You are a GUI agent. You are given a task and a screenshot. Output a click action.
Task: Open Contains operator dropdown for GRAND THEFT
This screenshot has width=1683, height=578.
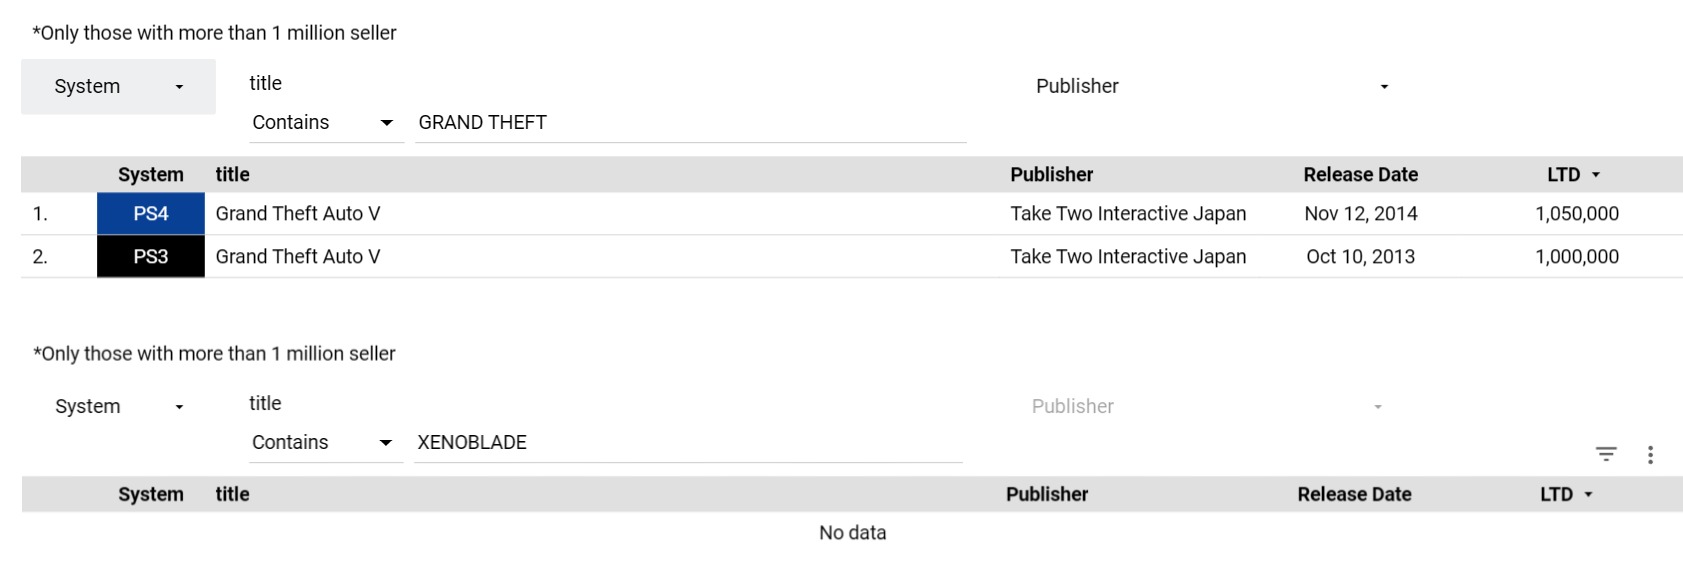click(x=326, y=123)
